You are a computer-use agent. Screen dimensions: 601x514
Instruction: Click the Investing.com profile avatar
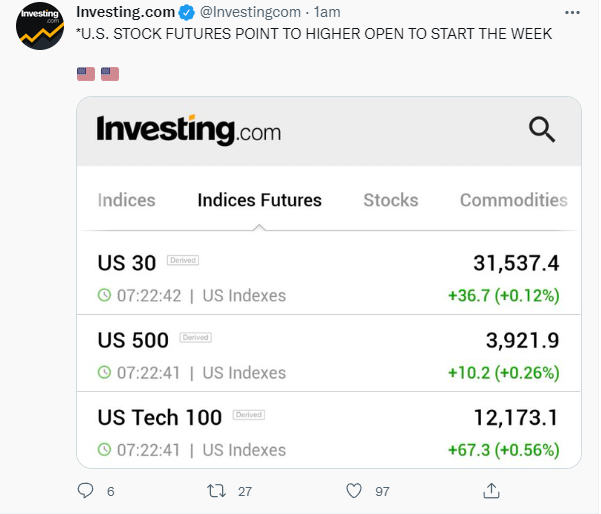click(40, 26)
